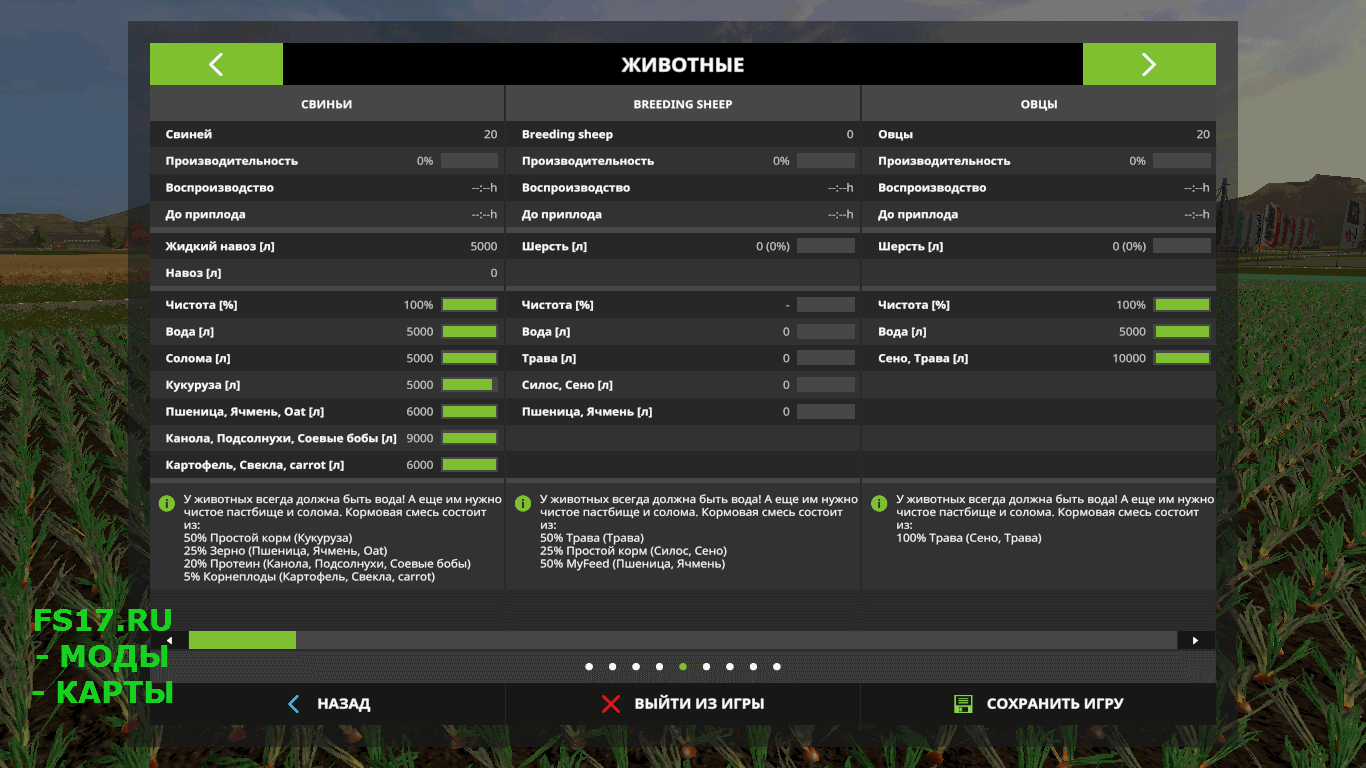Select the BREEDING SHEEP column header

coord(683,104)
